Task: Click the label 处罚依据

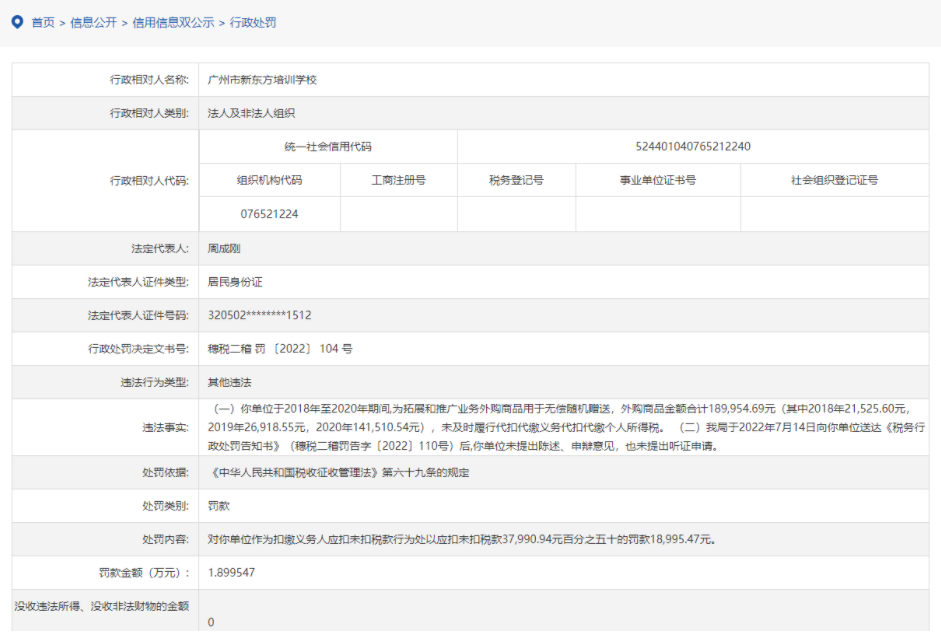Action: tap(166, 472)
